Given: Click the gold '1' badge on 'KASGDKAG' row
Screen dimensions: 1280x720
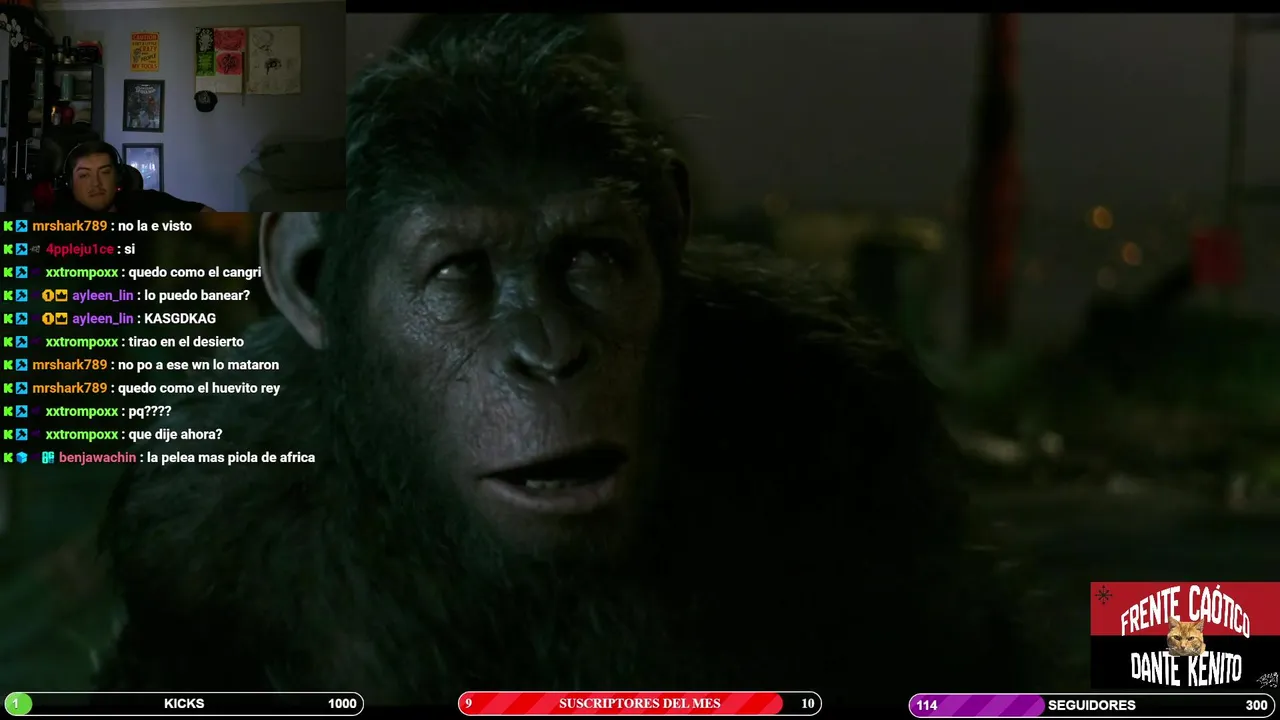Looking at the screenshot, I should coord(47,319).
